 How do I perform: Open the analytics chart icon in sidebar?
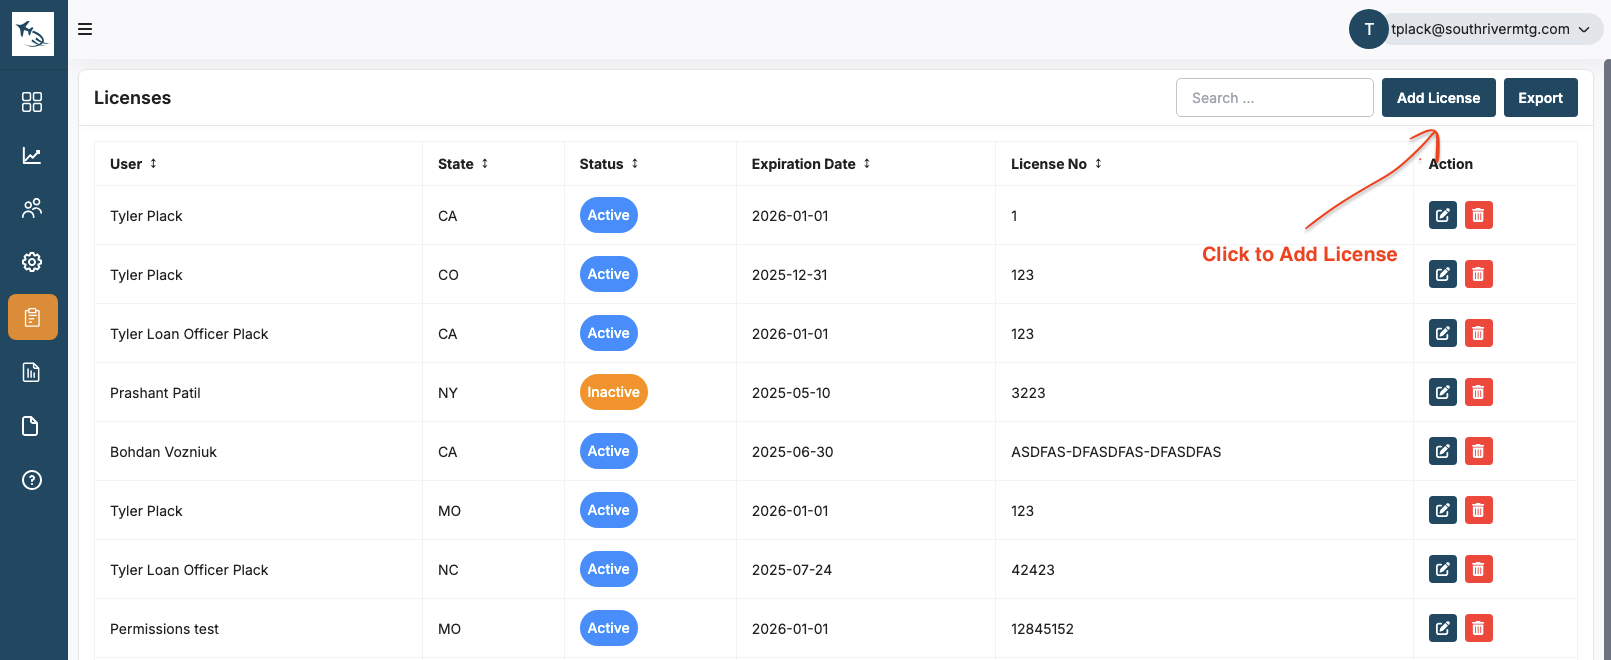32,156
